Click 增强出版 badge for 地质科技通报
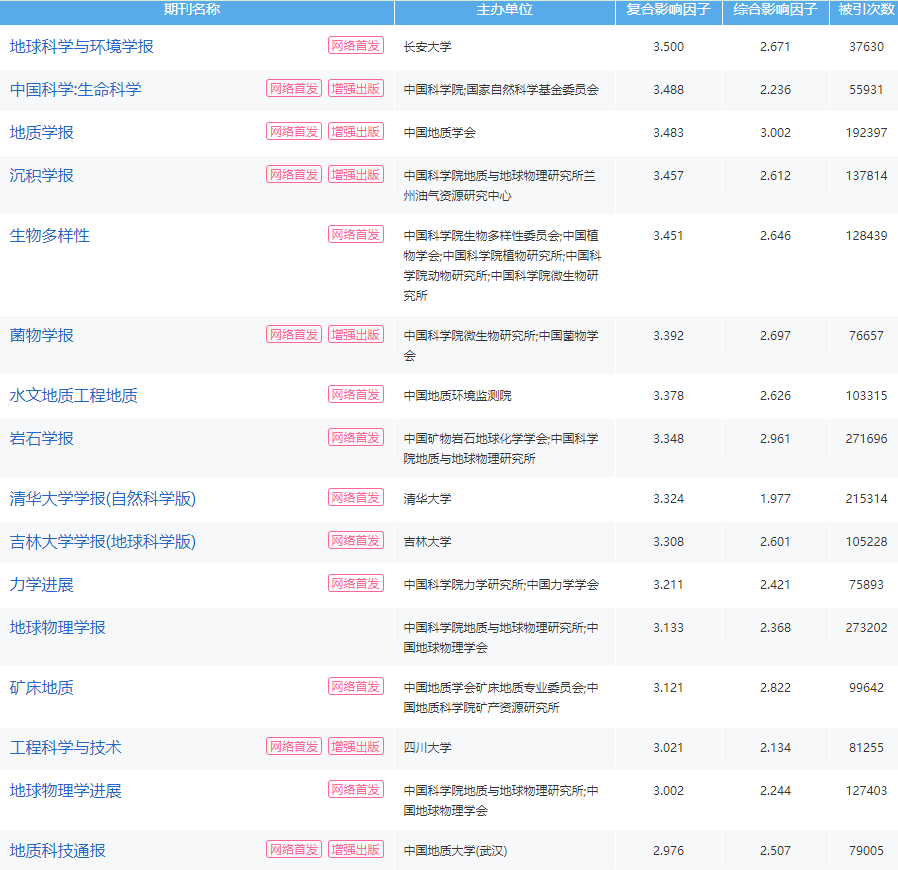 coord(356,849)
